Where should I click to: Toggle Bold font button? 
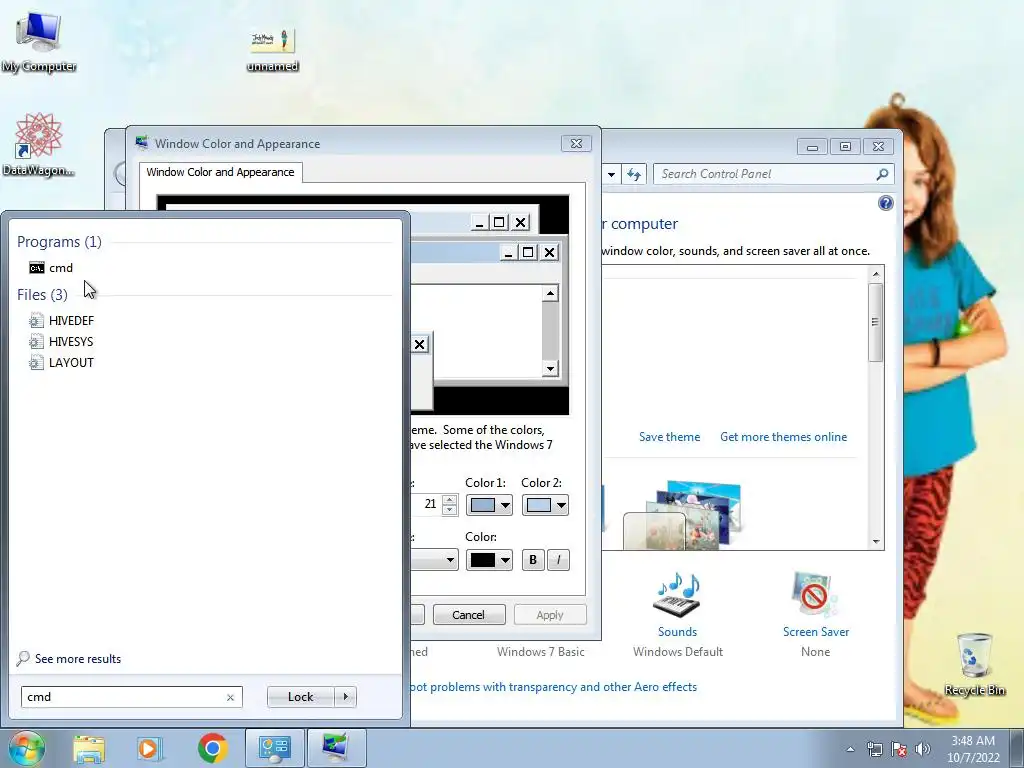(x=533, y=560)
